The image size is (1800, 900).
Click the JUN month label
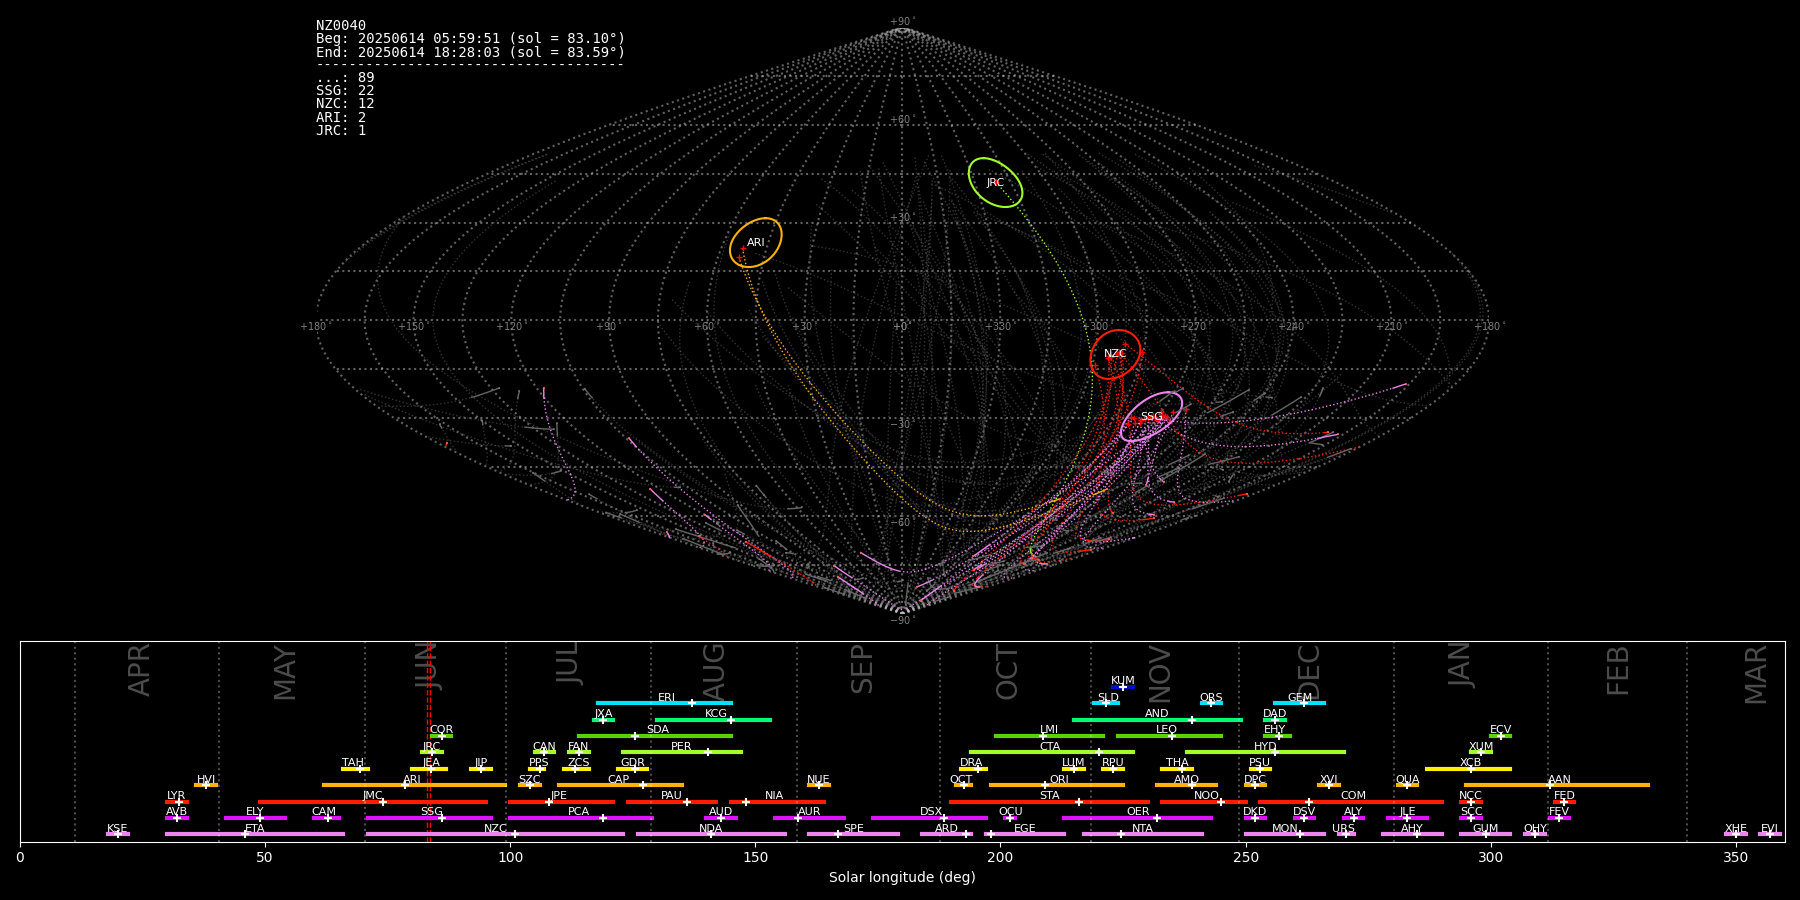coord(427,666)
